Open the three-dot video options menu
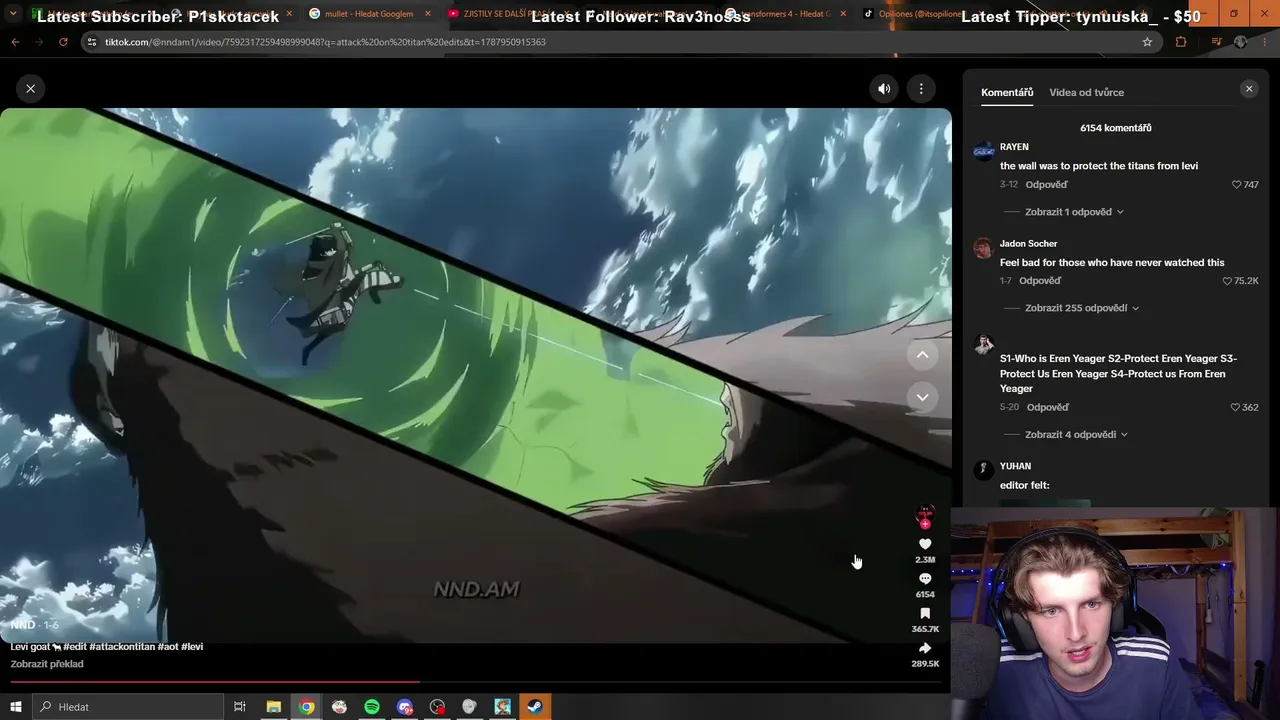This screenshot has width=1280, height=720. [921, 89]
